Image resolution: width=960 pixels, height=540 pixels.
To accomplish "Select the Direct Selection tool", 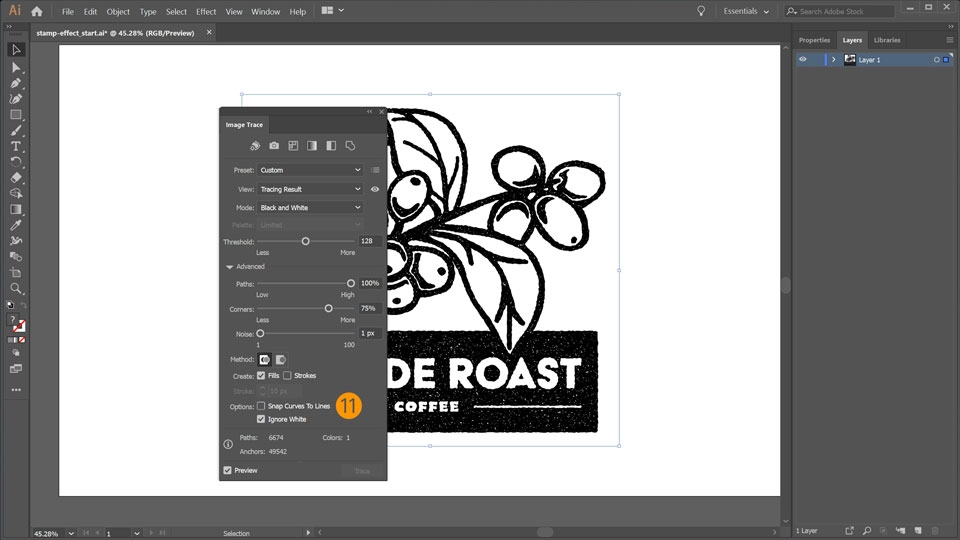I will pos(16,67).
